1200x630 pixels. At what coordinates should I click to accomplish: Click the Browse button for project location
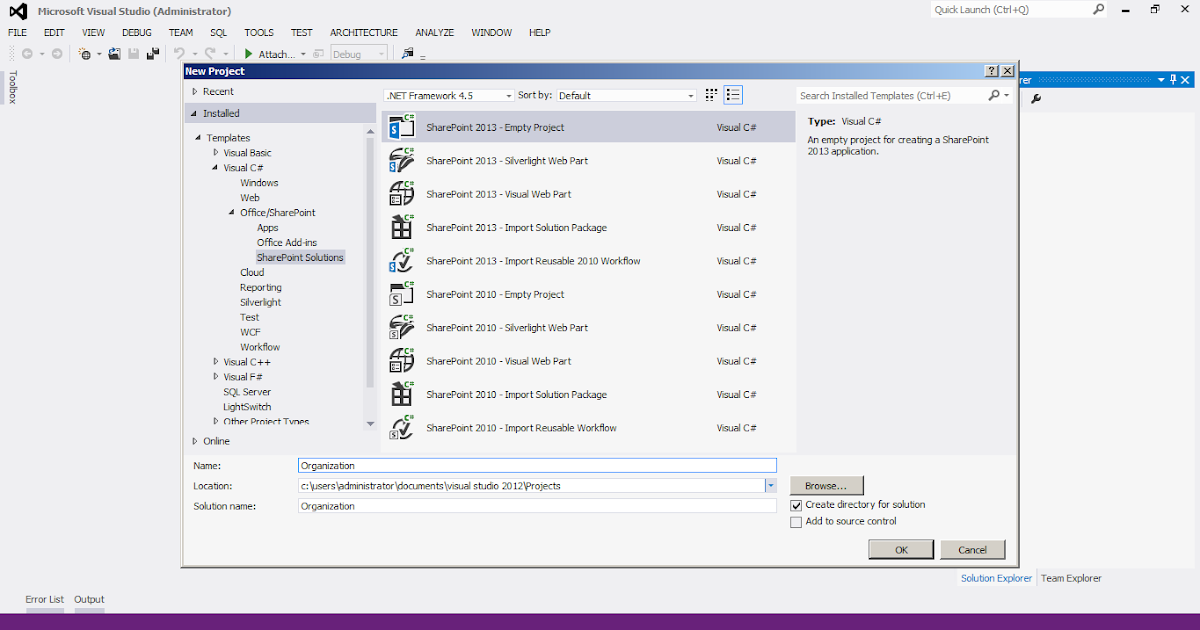click(826, 485)
